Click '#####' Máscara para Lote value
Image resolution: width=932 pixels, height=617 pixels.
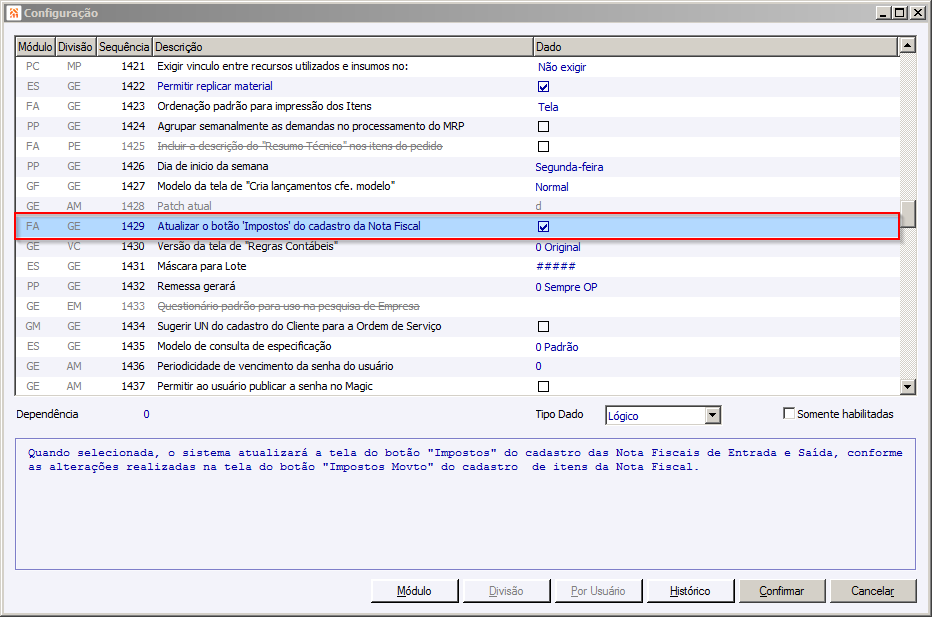556,266
